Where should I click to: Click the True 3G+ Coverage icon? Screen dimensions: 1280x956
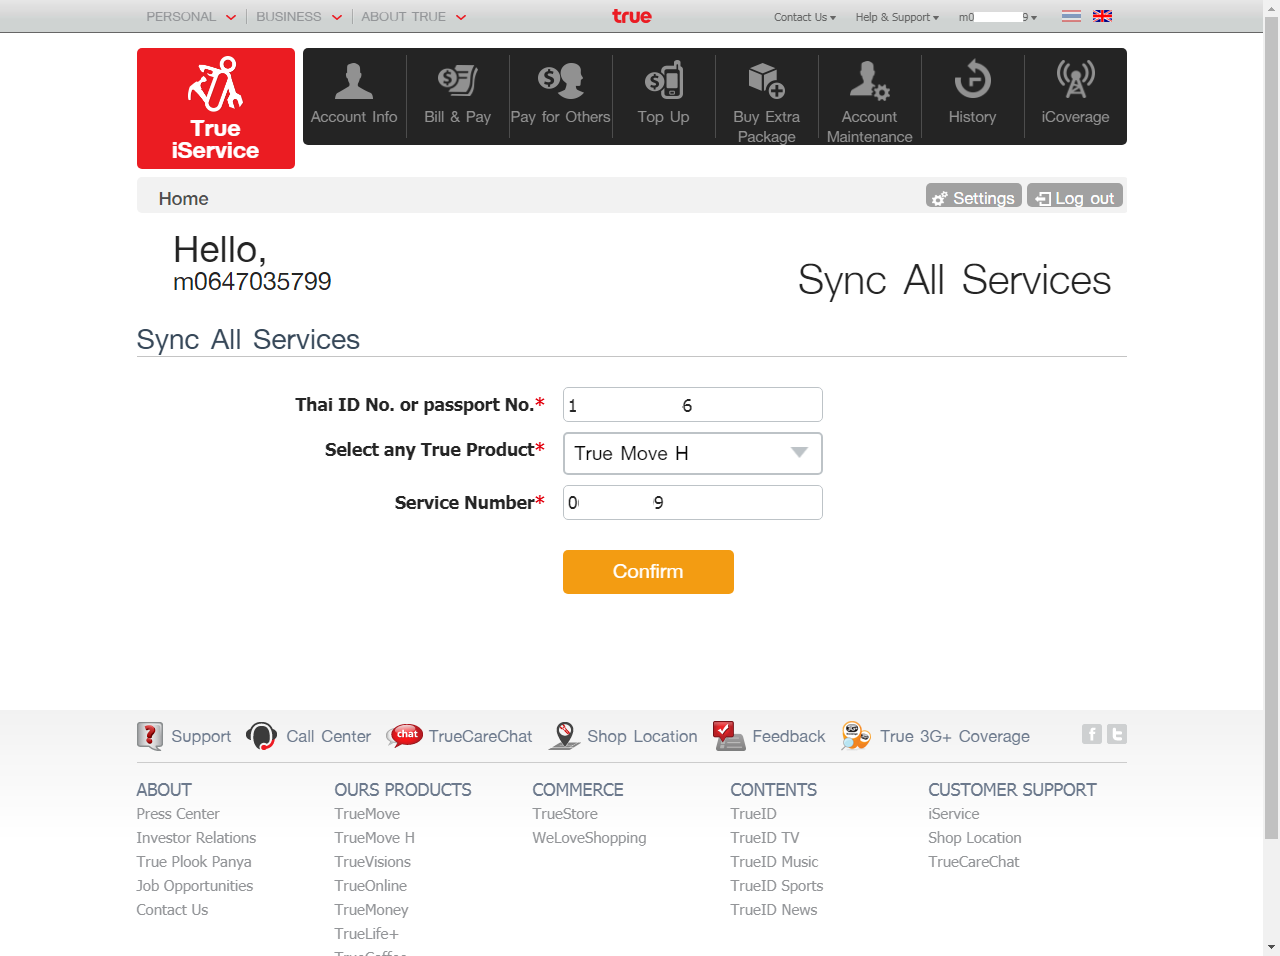(x=856, y=736)
